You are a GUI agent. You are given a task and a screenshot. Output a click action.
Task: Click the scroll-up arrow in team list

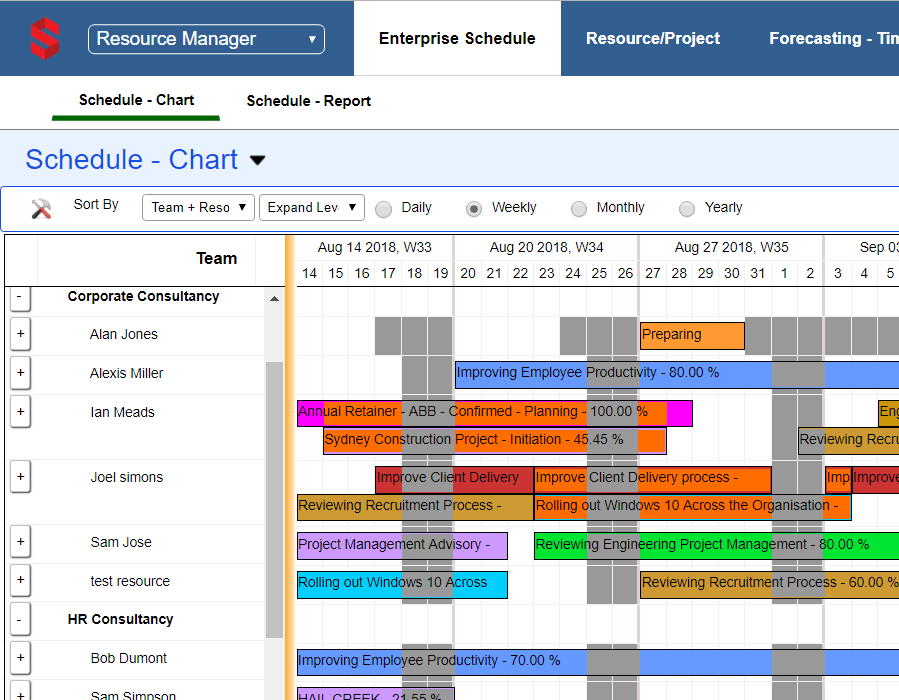tap(274, 299)
